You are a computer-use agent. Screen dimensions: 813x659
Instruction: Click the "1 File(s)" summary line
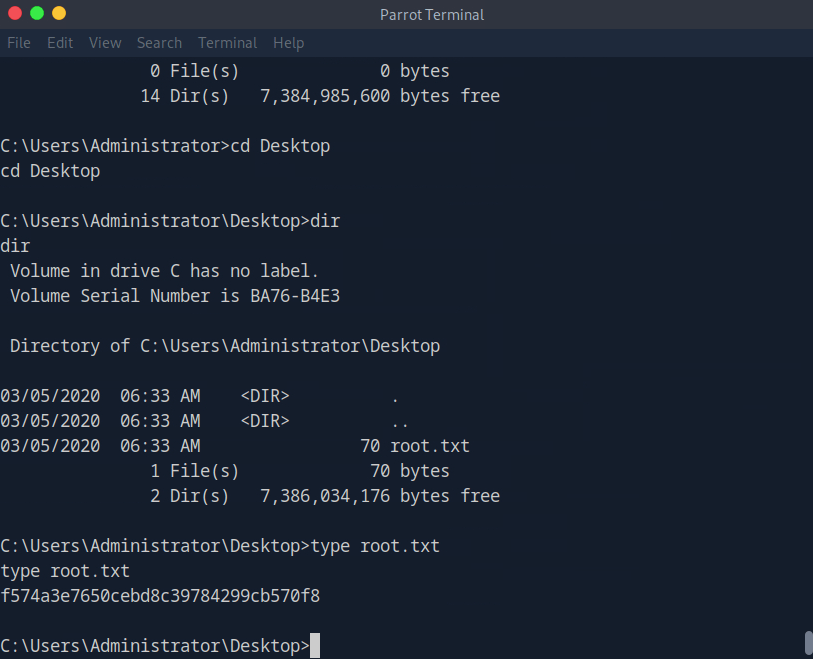(195, 471)
